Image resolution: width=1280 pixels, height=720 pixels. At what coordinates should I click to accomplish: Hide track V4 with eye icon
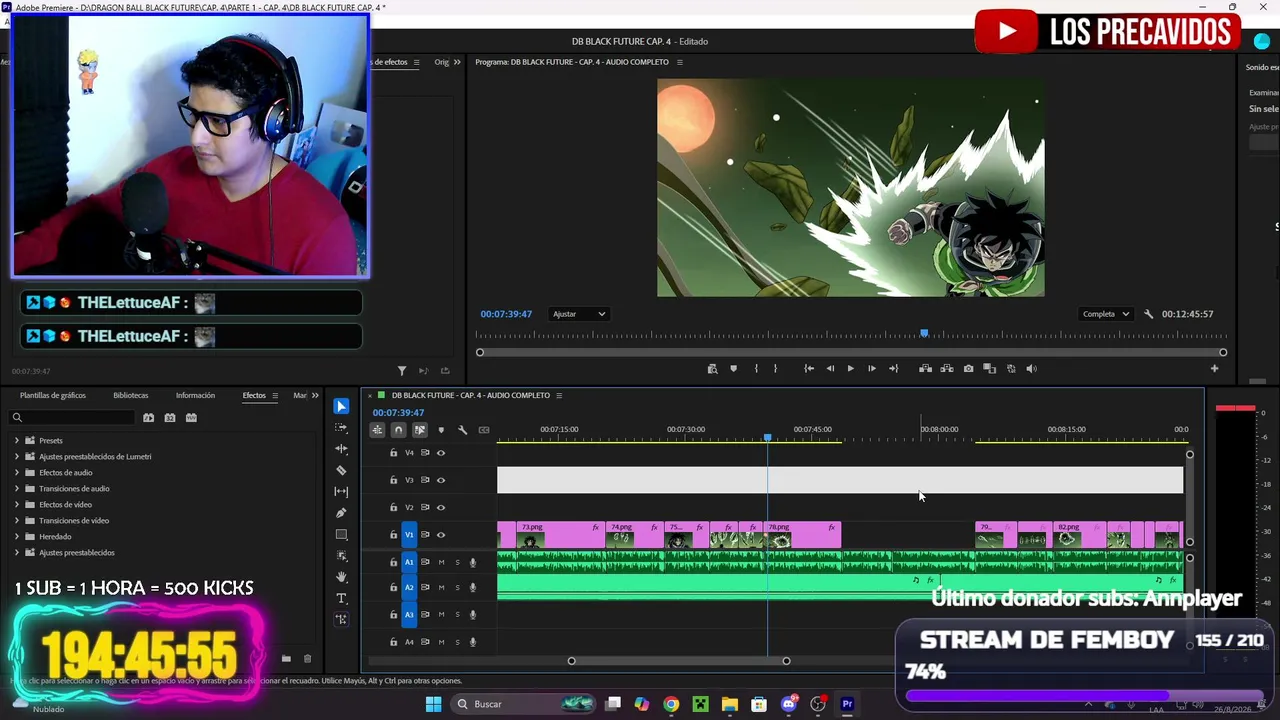441,453
